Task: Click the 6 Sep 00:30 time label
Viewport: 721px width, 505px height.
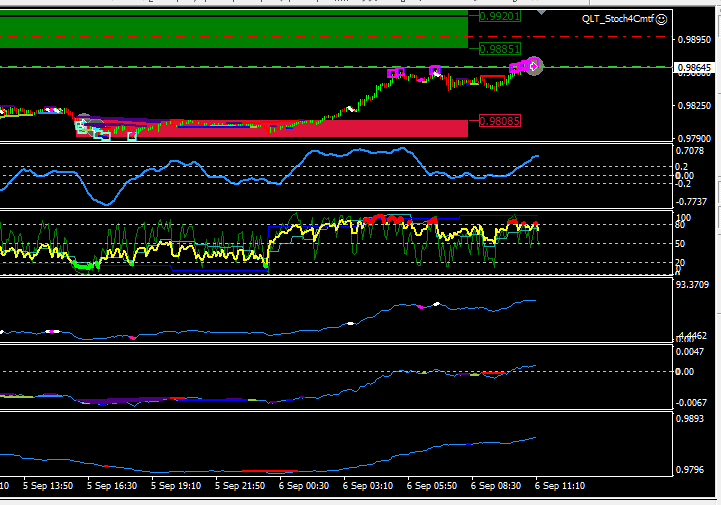Action: 304,486
